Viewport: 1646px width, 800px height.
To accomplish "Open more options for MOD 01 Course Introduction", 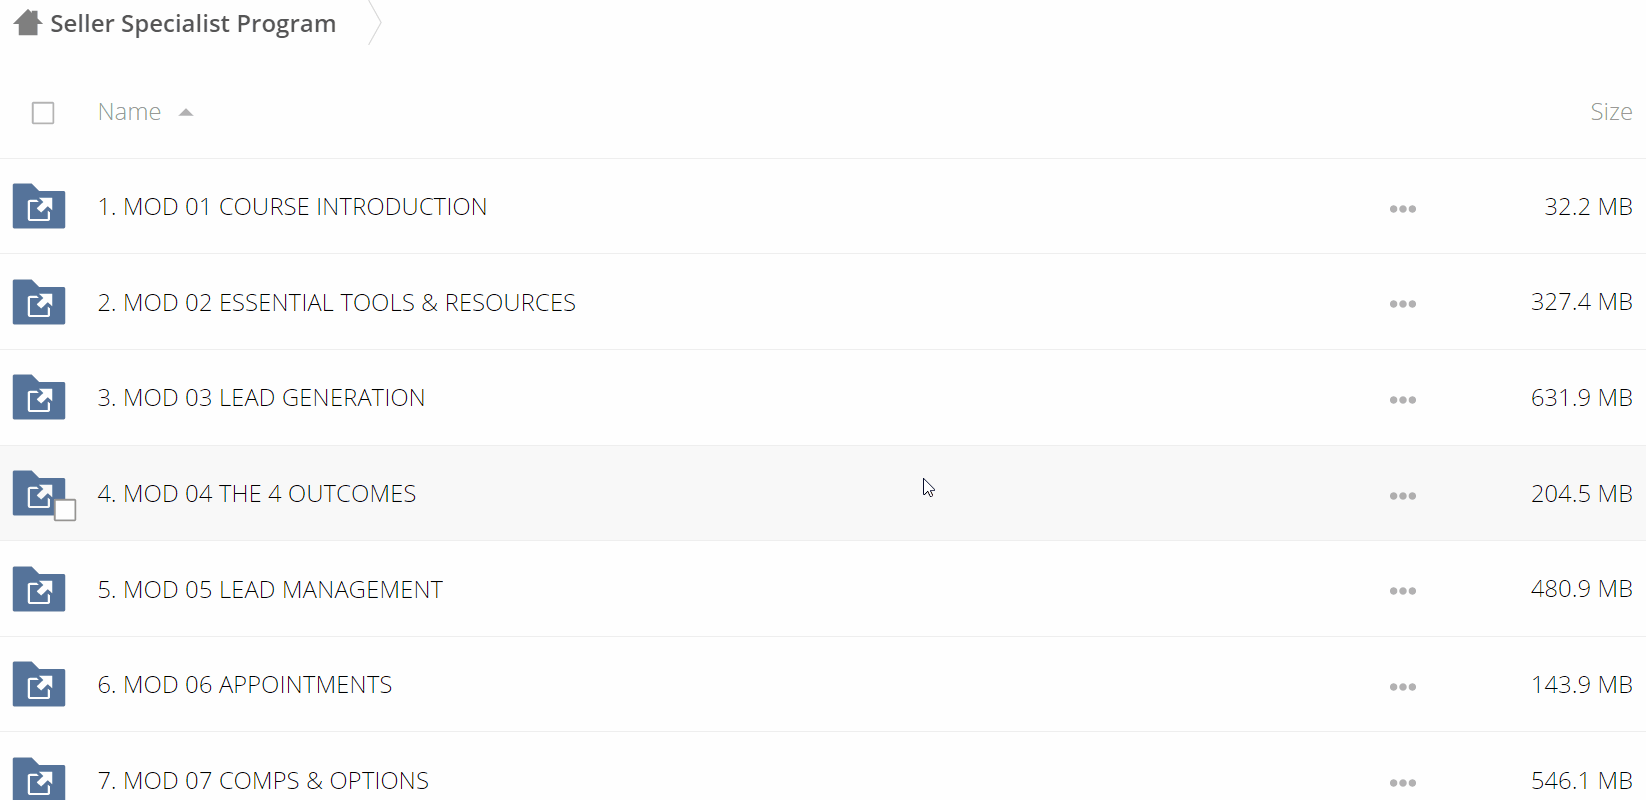I will (1403, 208).
